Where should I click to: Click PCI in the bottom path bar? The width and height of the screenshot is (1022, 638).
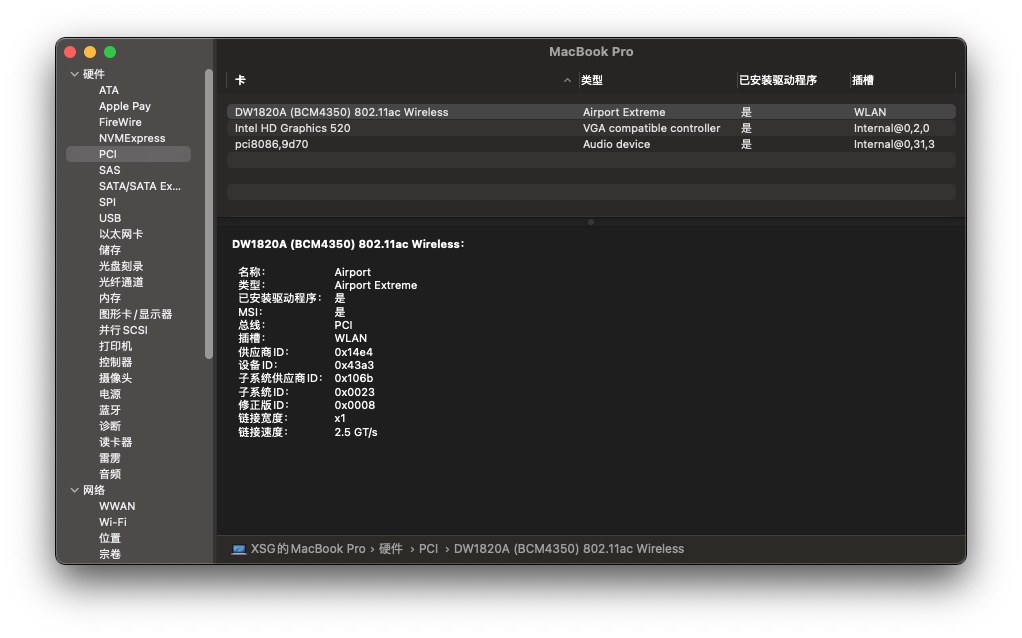[428, 549]
